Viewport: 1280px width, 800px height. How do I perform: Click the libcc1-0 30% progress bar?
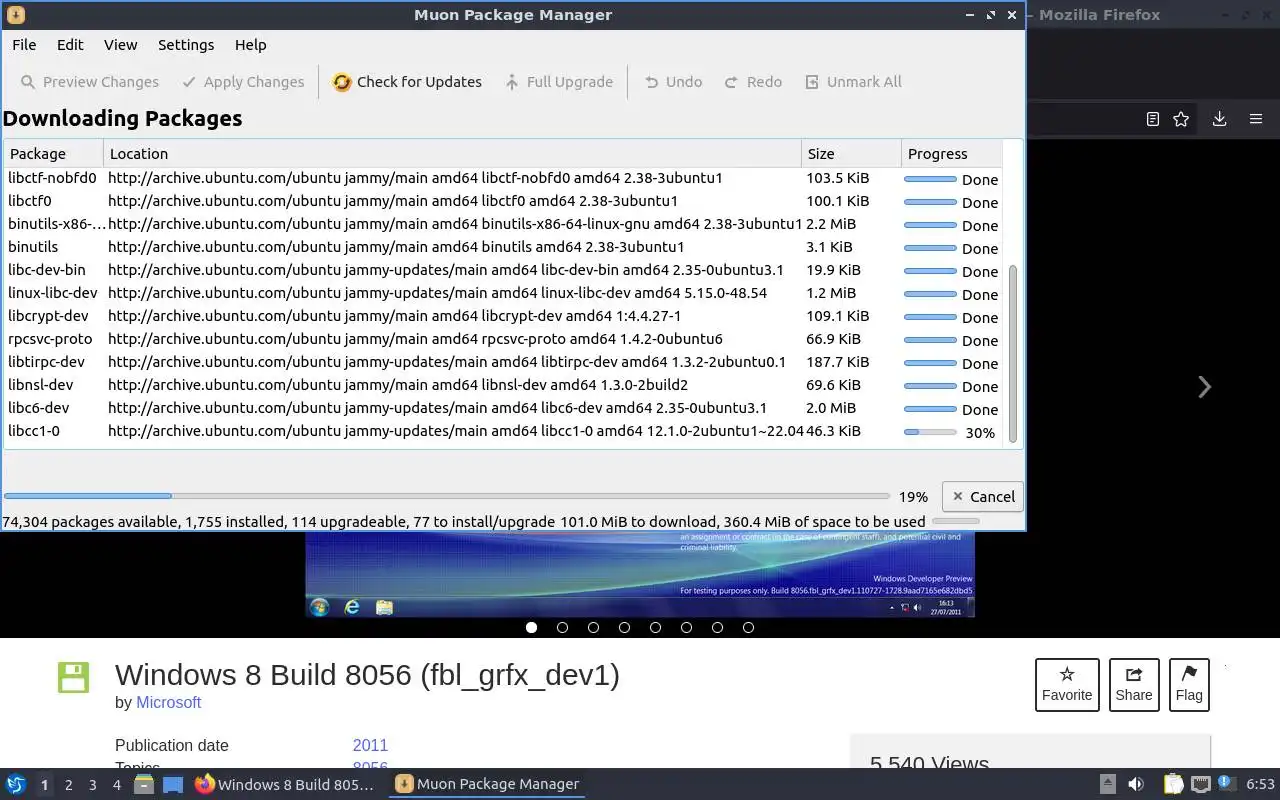[930, 432]
